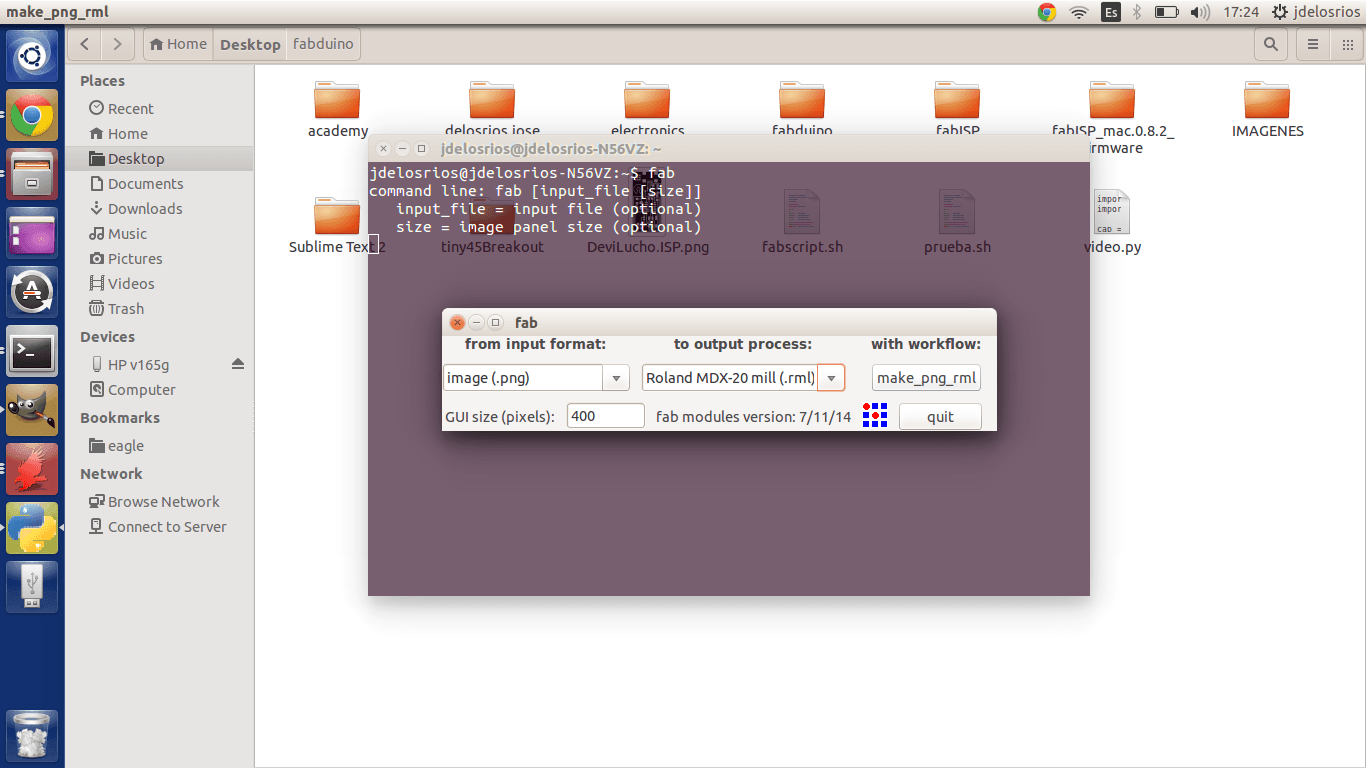Open search in Files window
Viewport: 1366px width, 768px height.
point(1271,44)
